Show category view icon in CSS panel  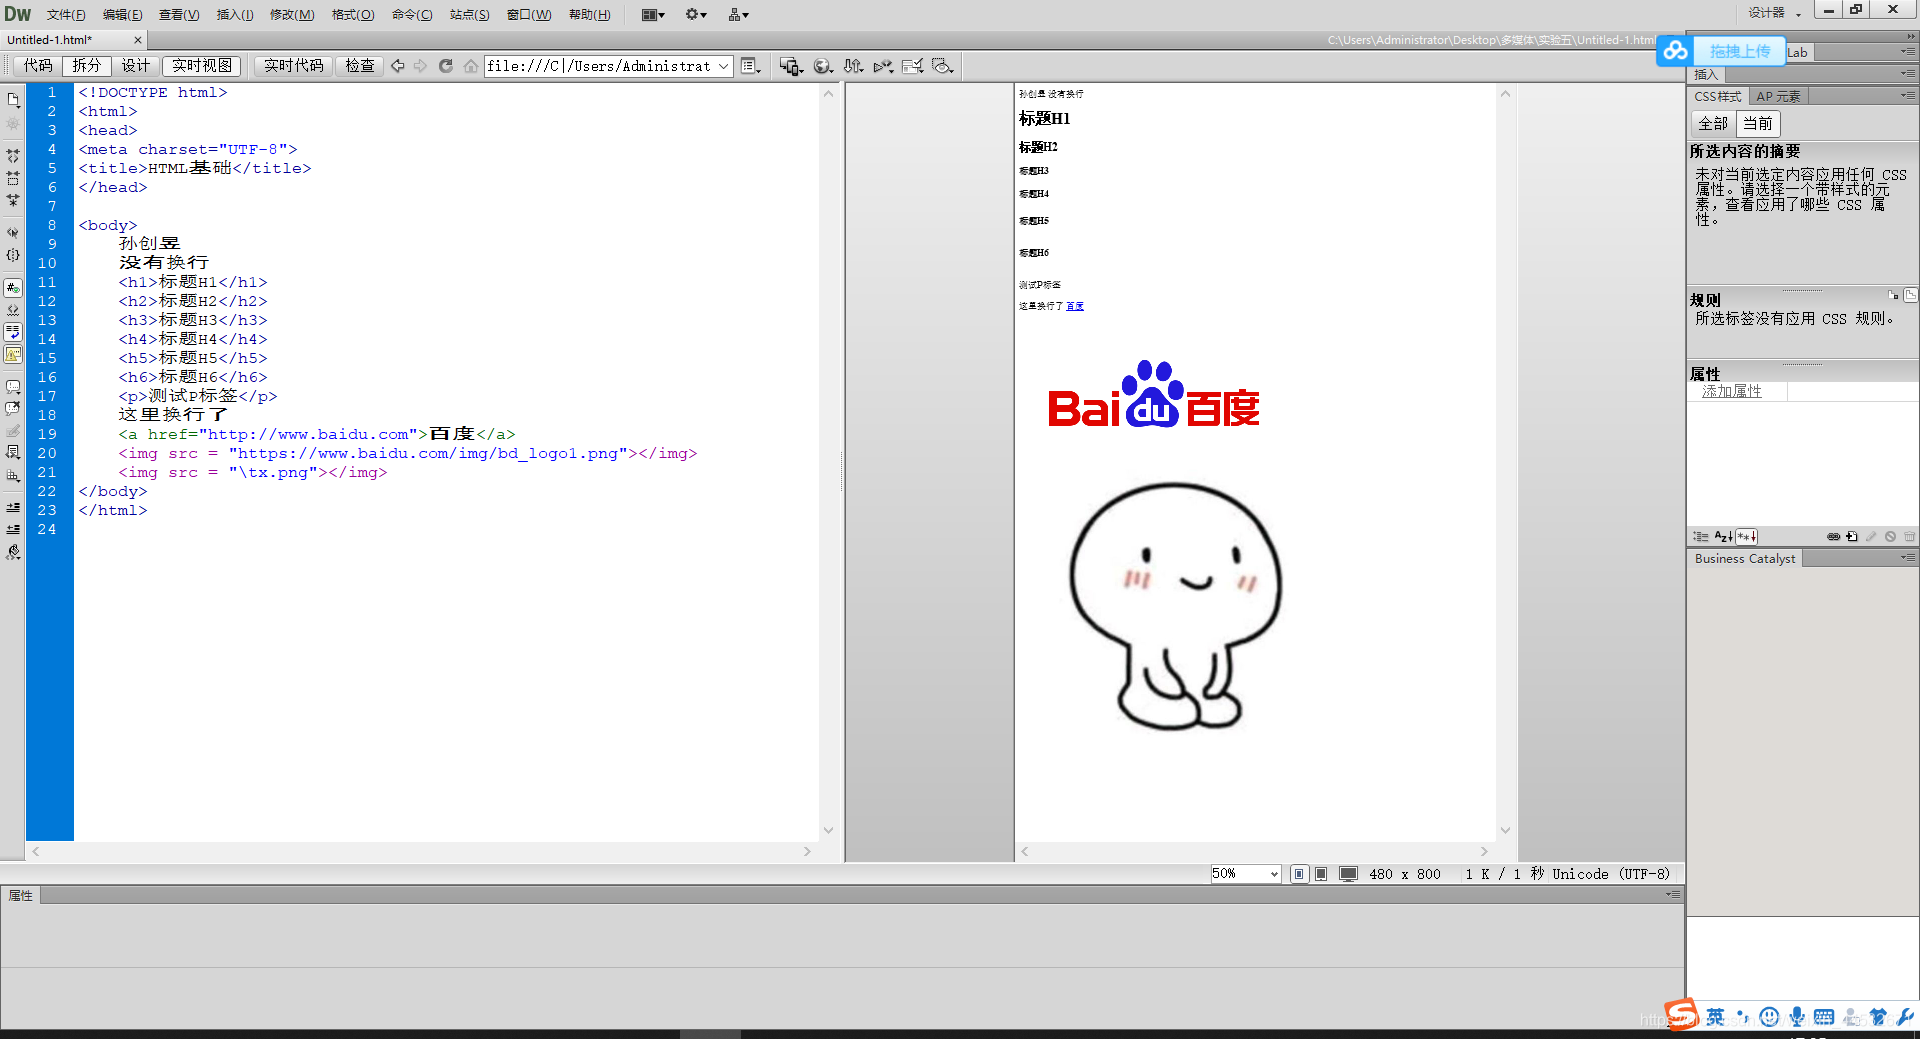1701,537
